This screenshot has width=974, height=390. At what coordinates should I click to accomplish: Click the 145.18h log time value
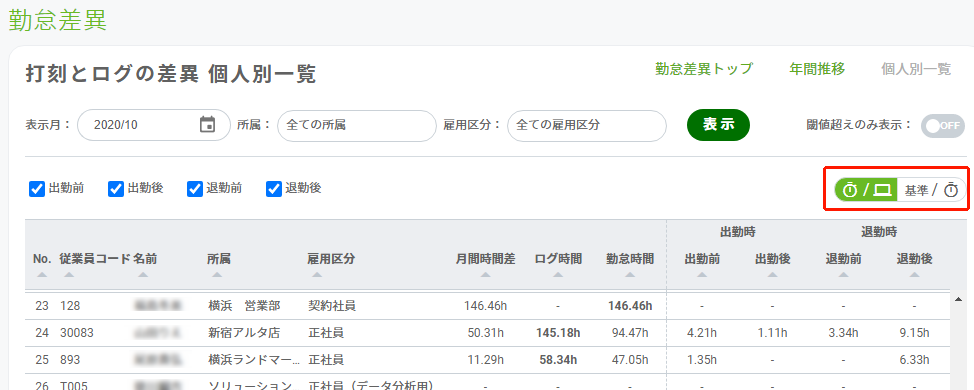(x=558, y=333)
